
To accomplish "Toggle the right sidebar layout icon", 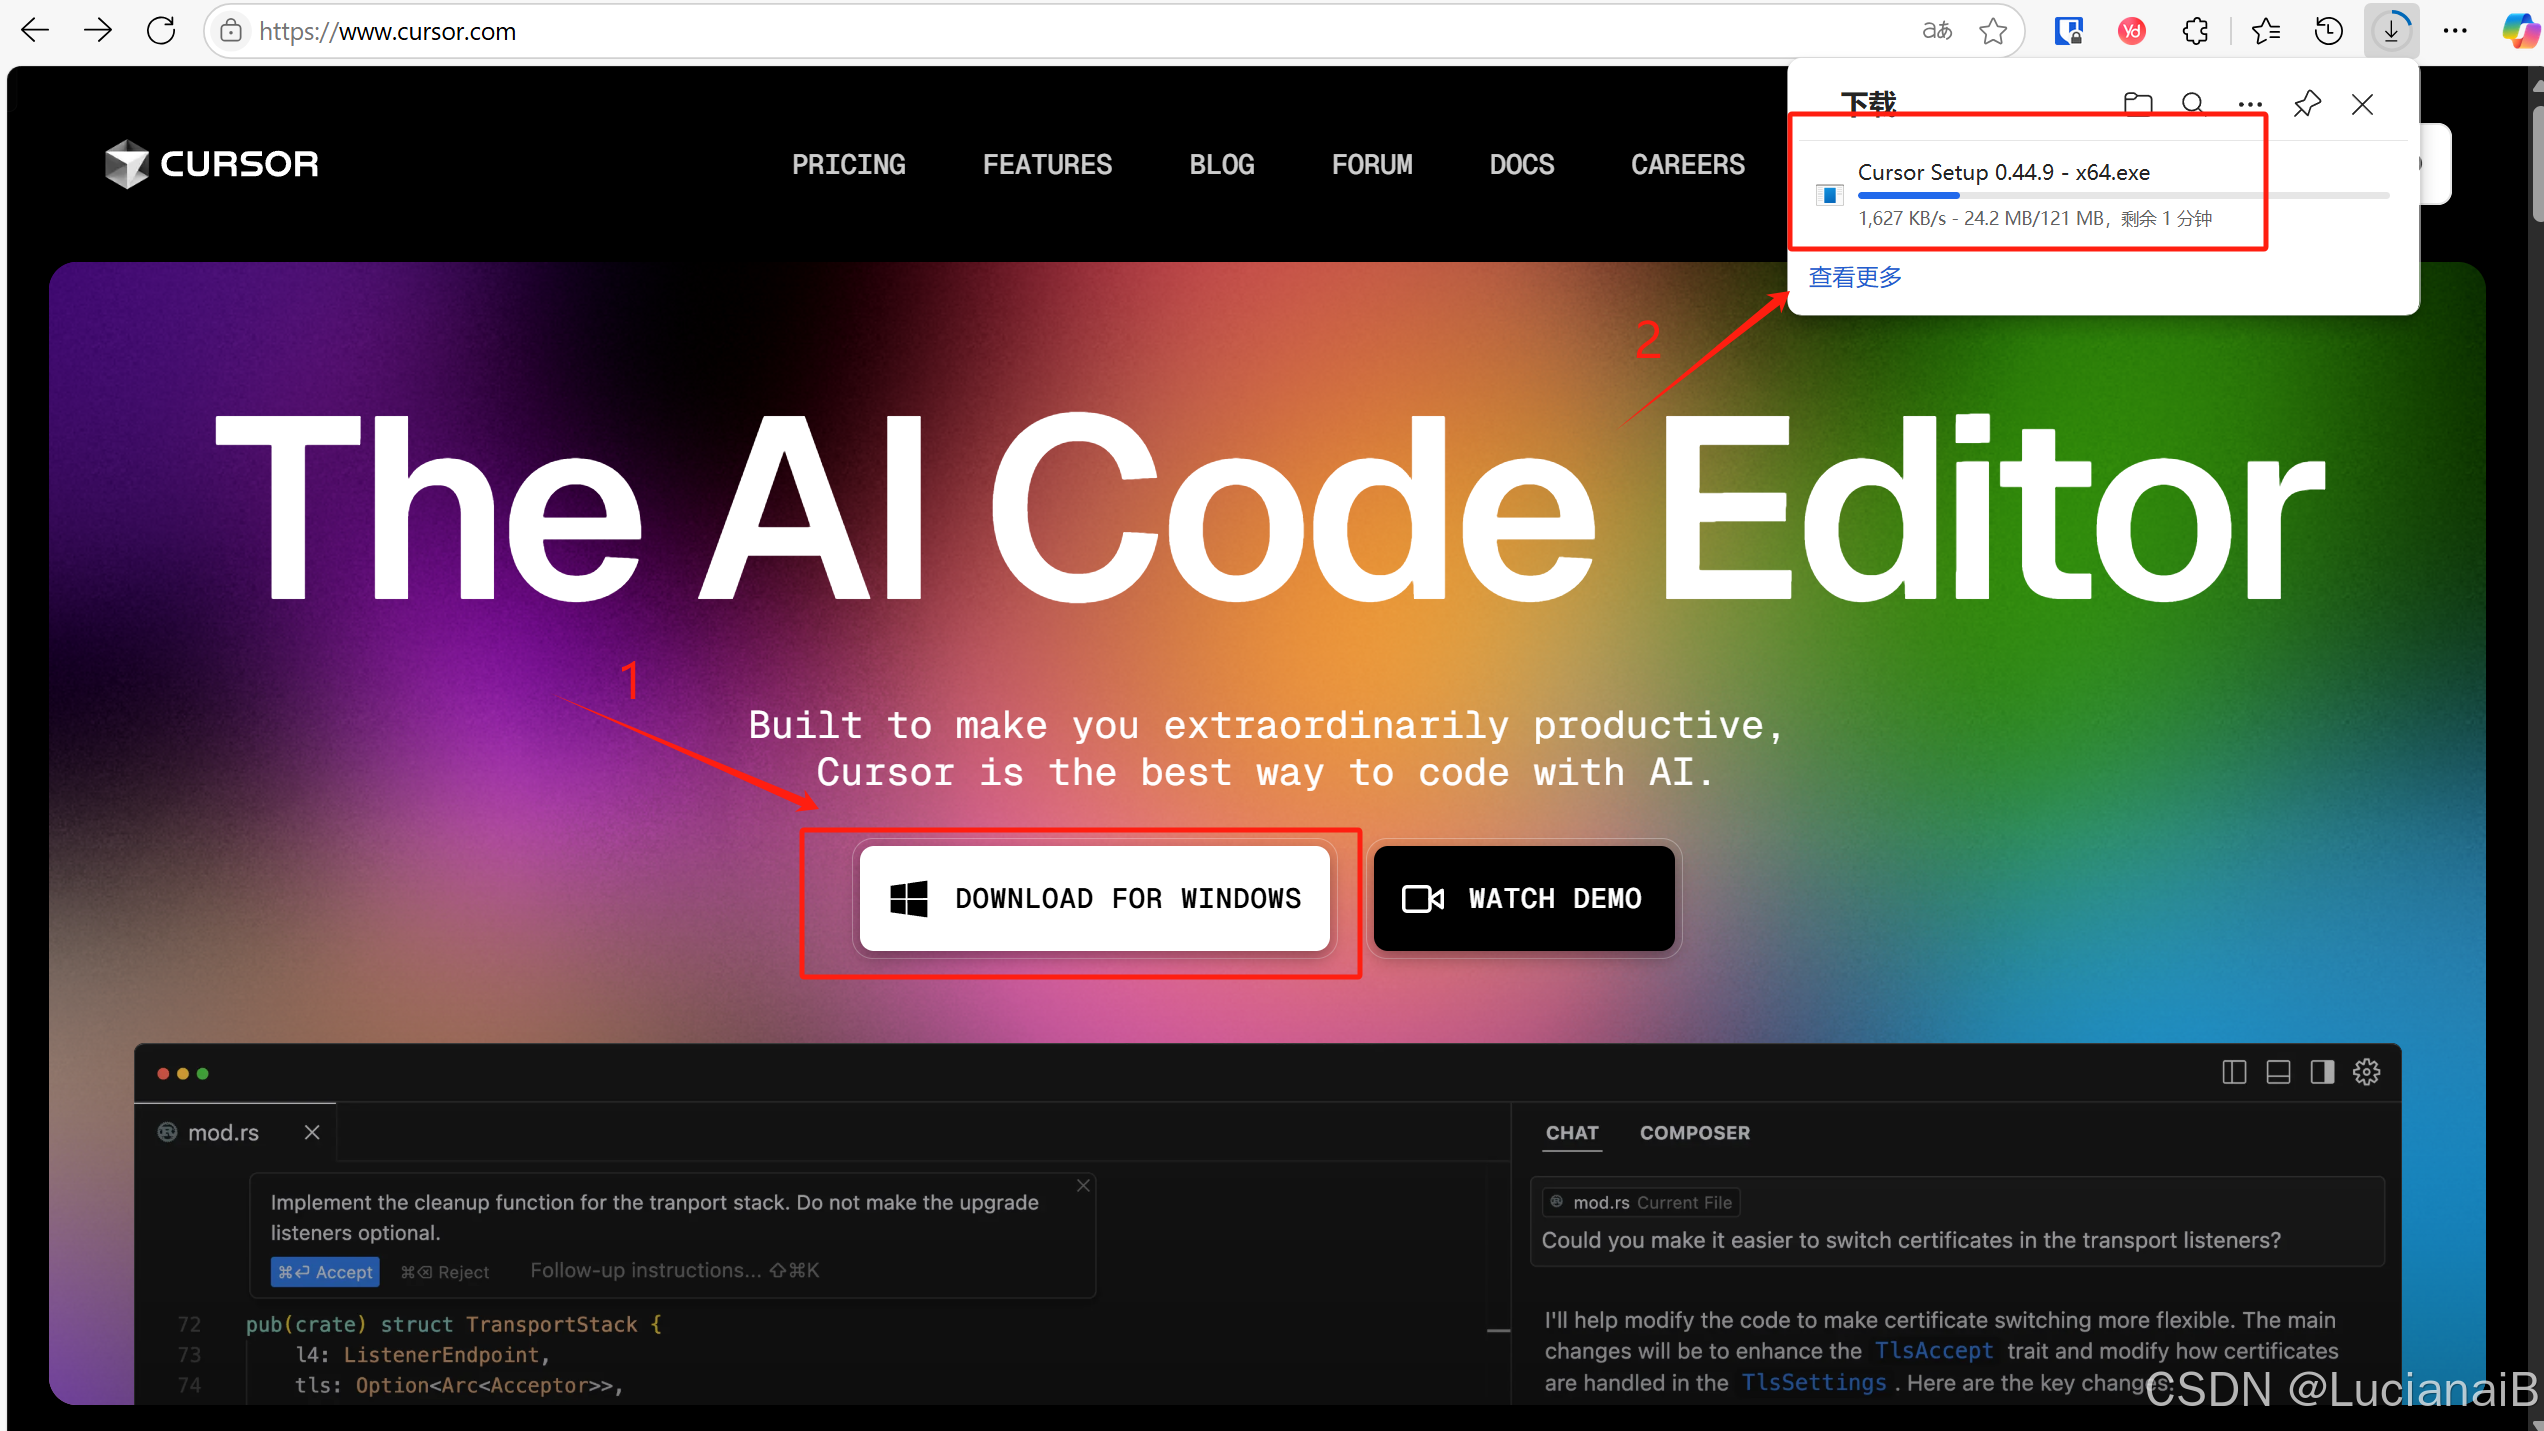I will pos(2322,1073).
